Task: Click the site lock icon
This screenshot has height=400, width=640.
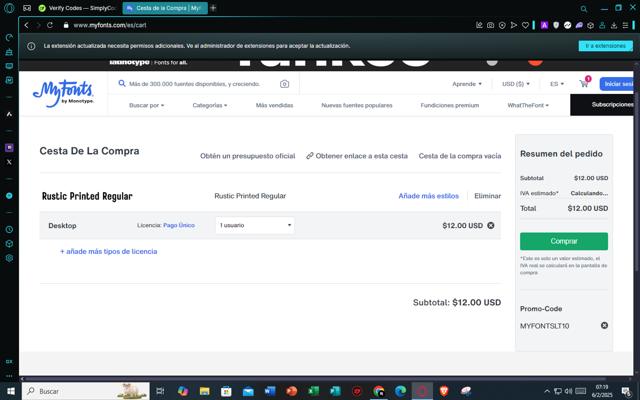Action: pyautogui.click(x=66, y=25)
